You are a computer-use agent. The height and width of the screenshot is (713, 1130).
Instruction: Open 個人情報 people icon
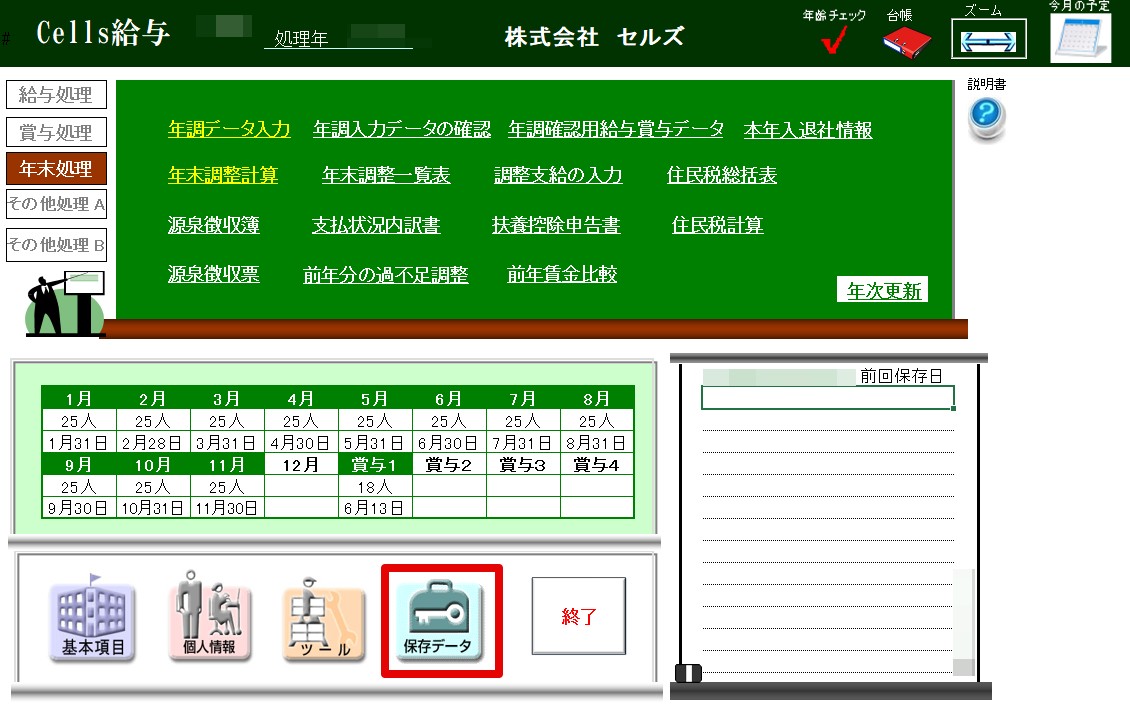(x=209, y=619)
